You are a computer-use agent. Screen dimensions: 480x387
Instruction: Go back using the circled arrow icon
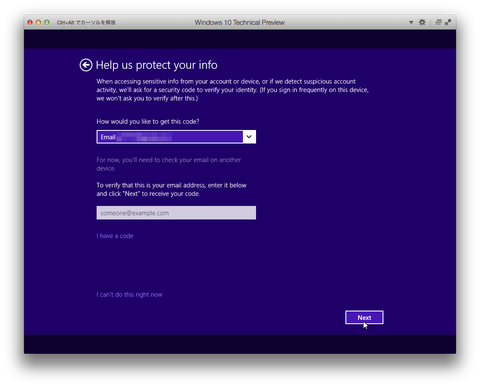(x=86, y=65)
